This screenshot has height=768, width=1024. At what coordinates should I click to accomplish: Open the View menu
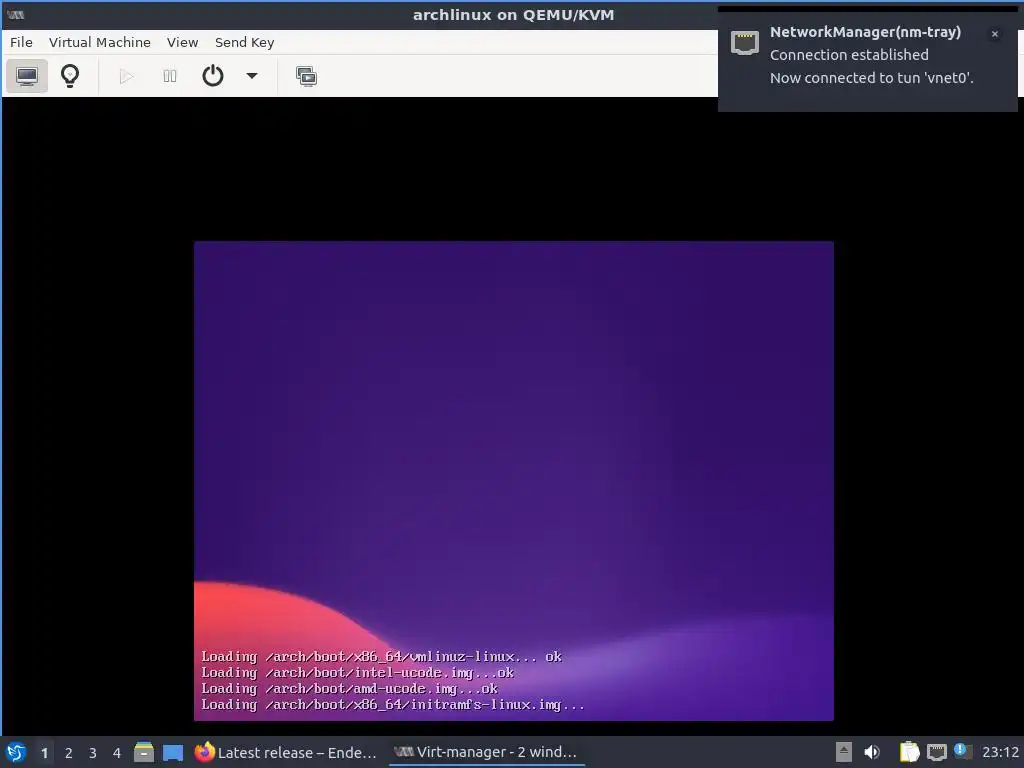click(x=182, y=42)
